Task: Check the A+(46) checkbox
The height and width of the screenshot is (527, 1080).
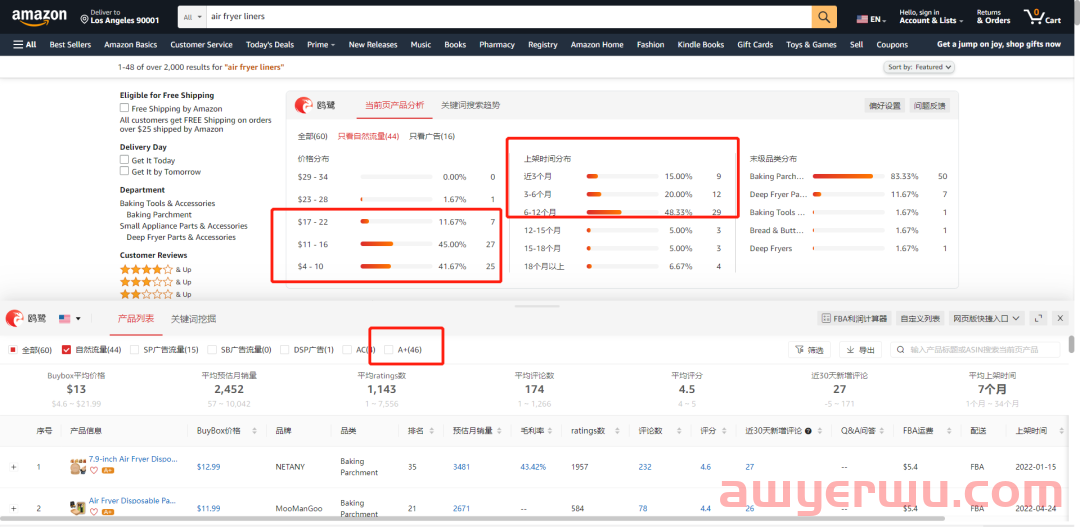Action: tap(389, 350)
